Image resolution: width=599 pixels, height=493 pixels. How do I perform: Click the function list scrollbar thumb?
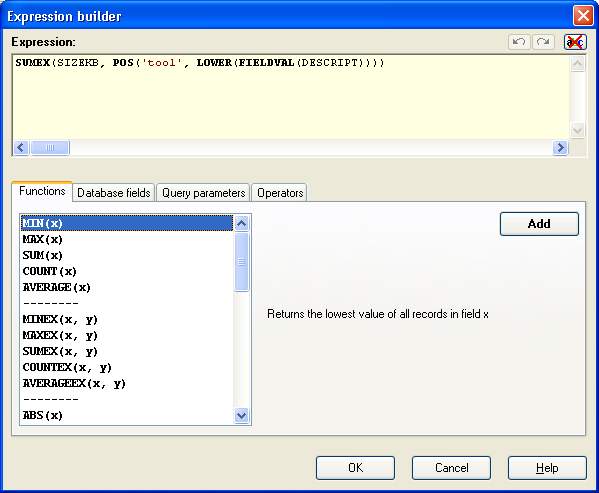pos(241,262)
